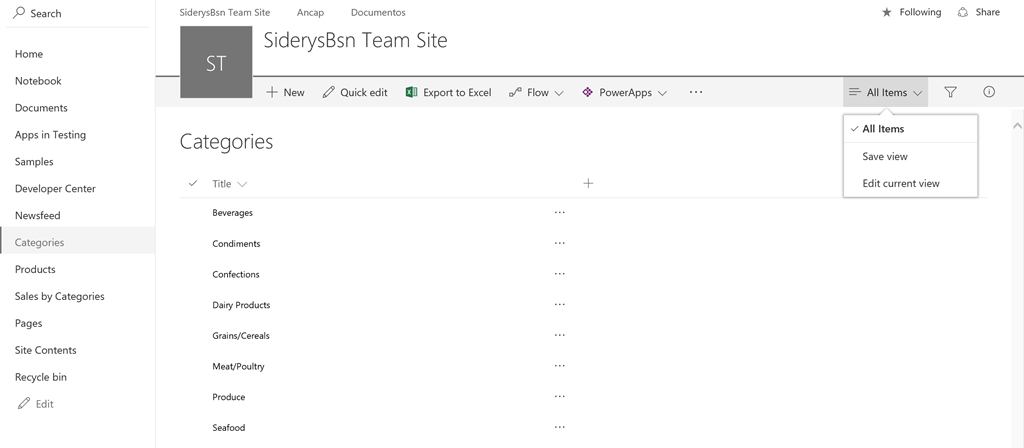This screenshot has width=1024, height=448.
Task: Open Newsfeed in the sidebar
Action: tap(38, 215)
